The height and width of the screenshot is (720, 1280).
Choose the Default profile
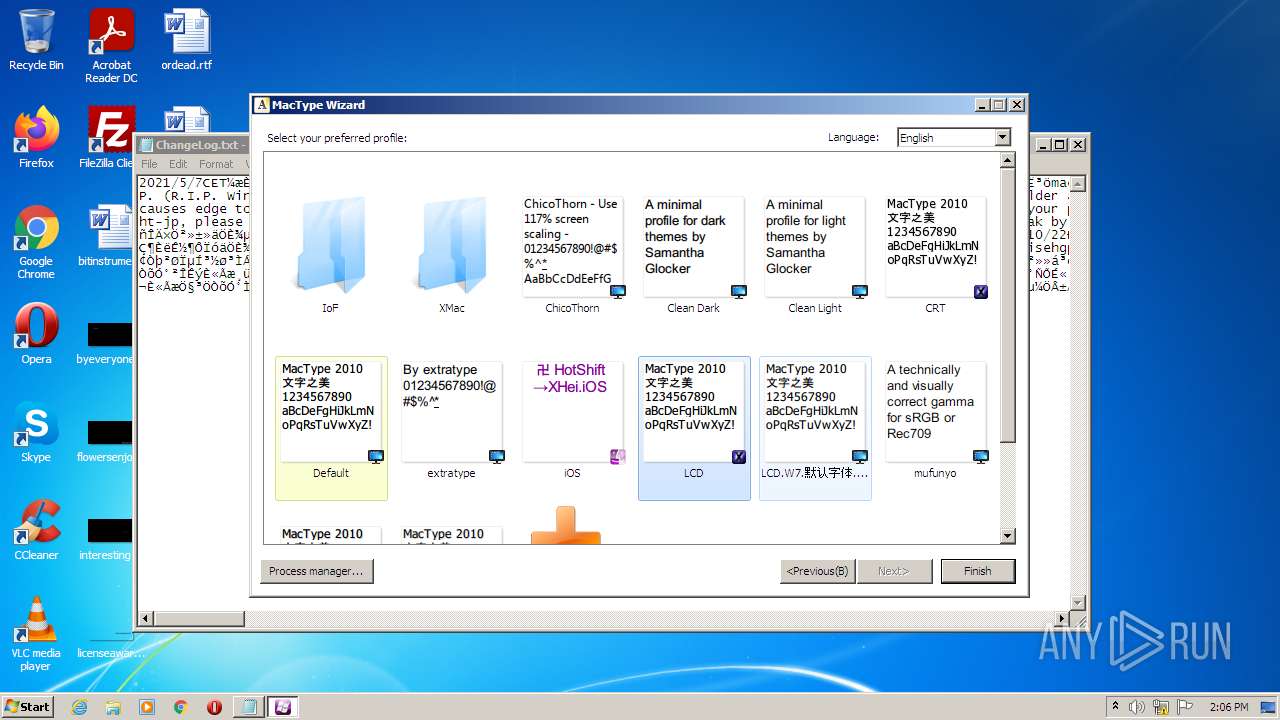pos(331,428)
